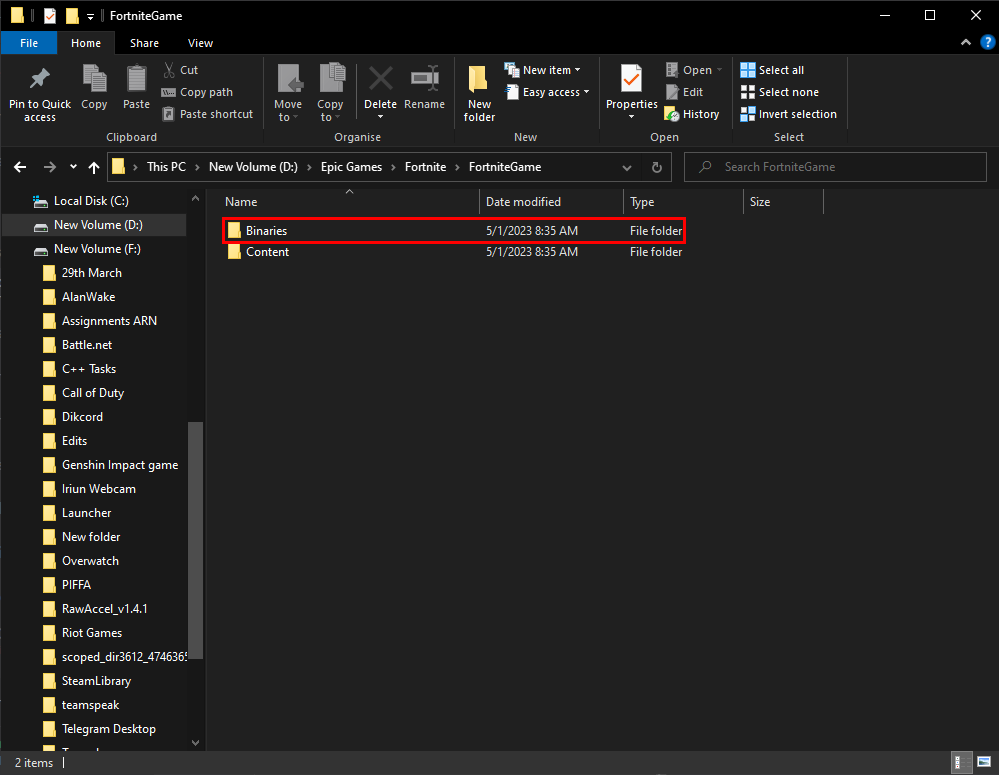999x775 pixels.
Task: Click Fortnite breadcrumb in address bar
Action: coord(426,167)
